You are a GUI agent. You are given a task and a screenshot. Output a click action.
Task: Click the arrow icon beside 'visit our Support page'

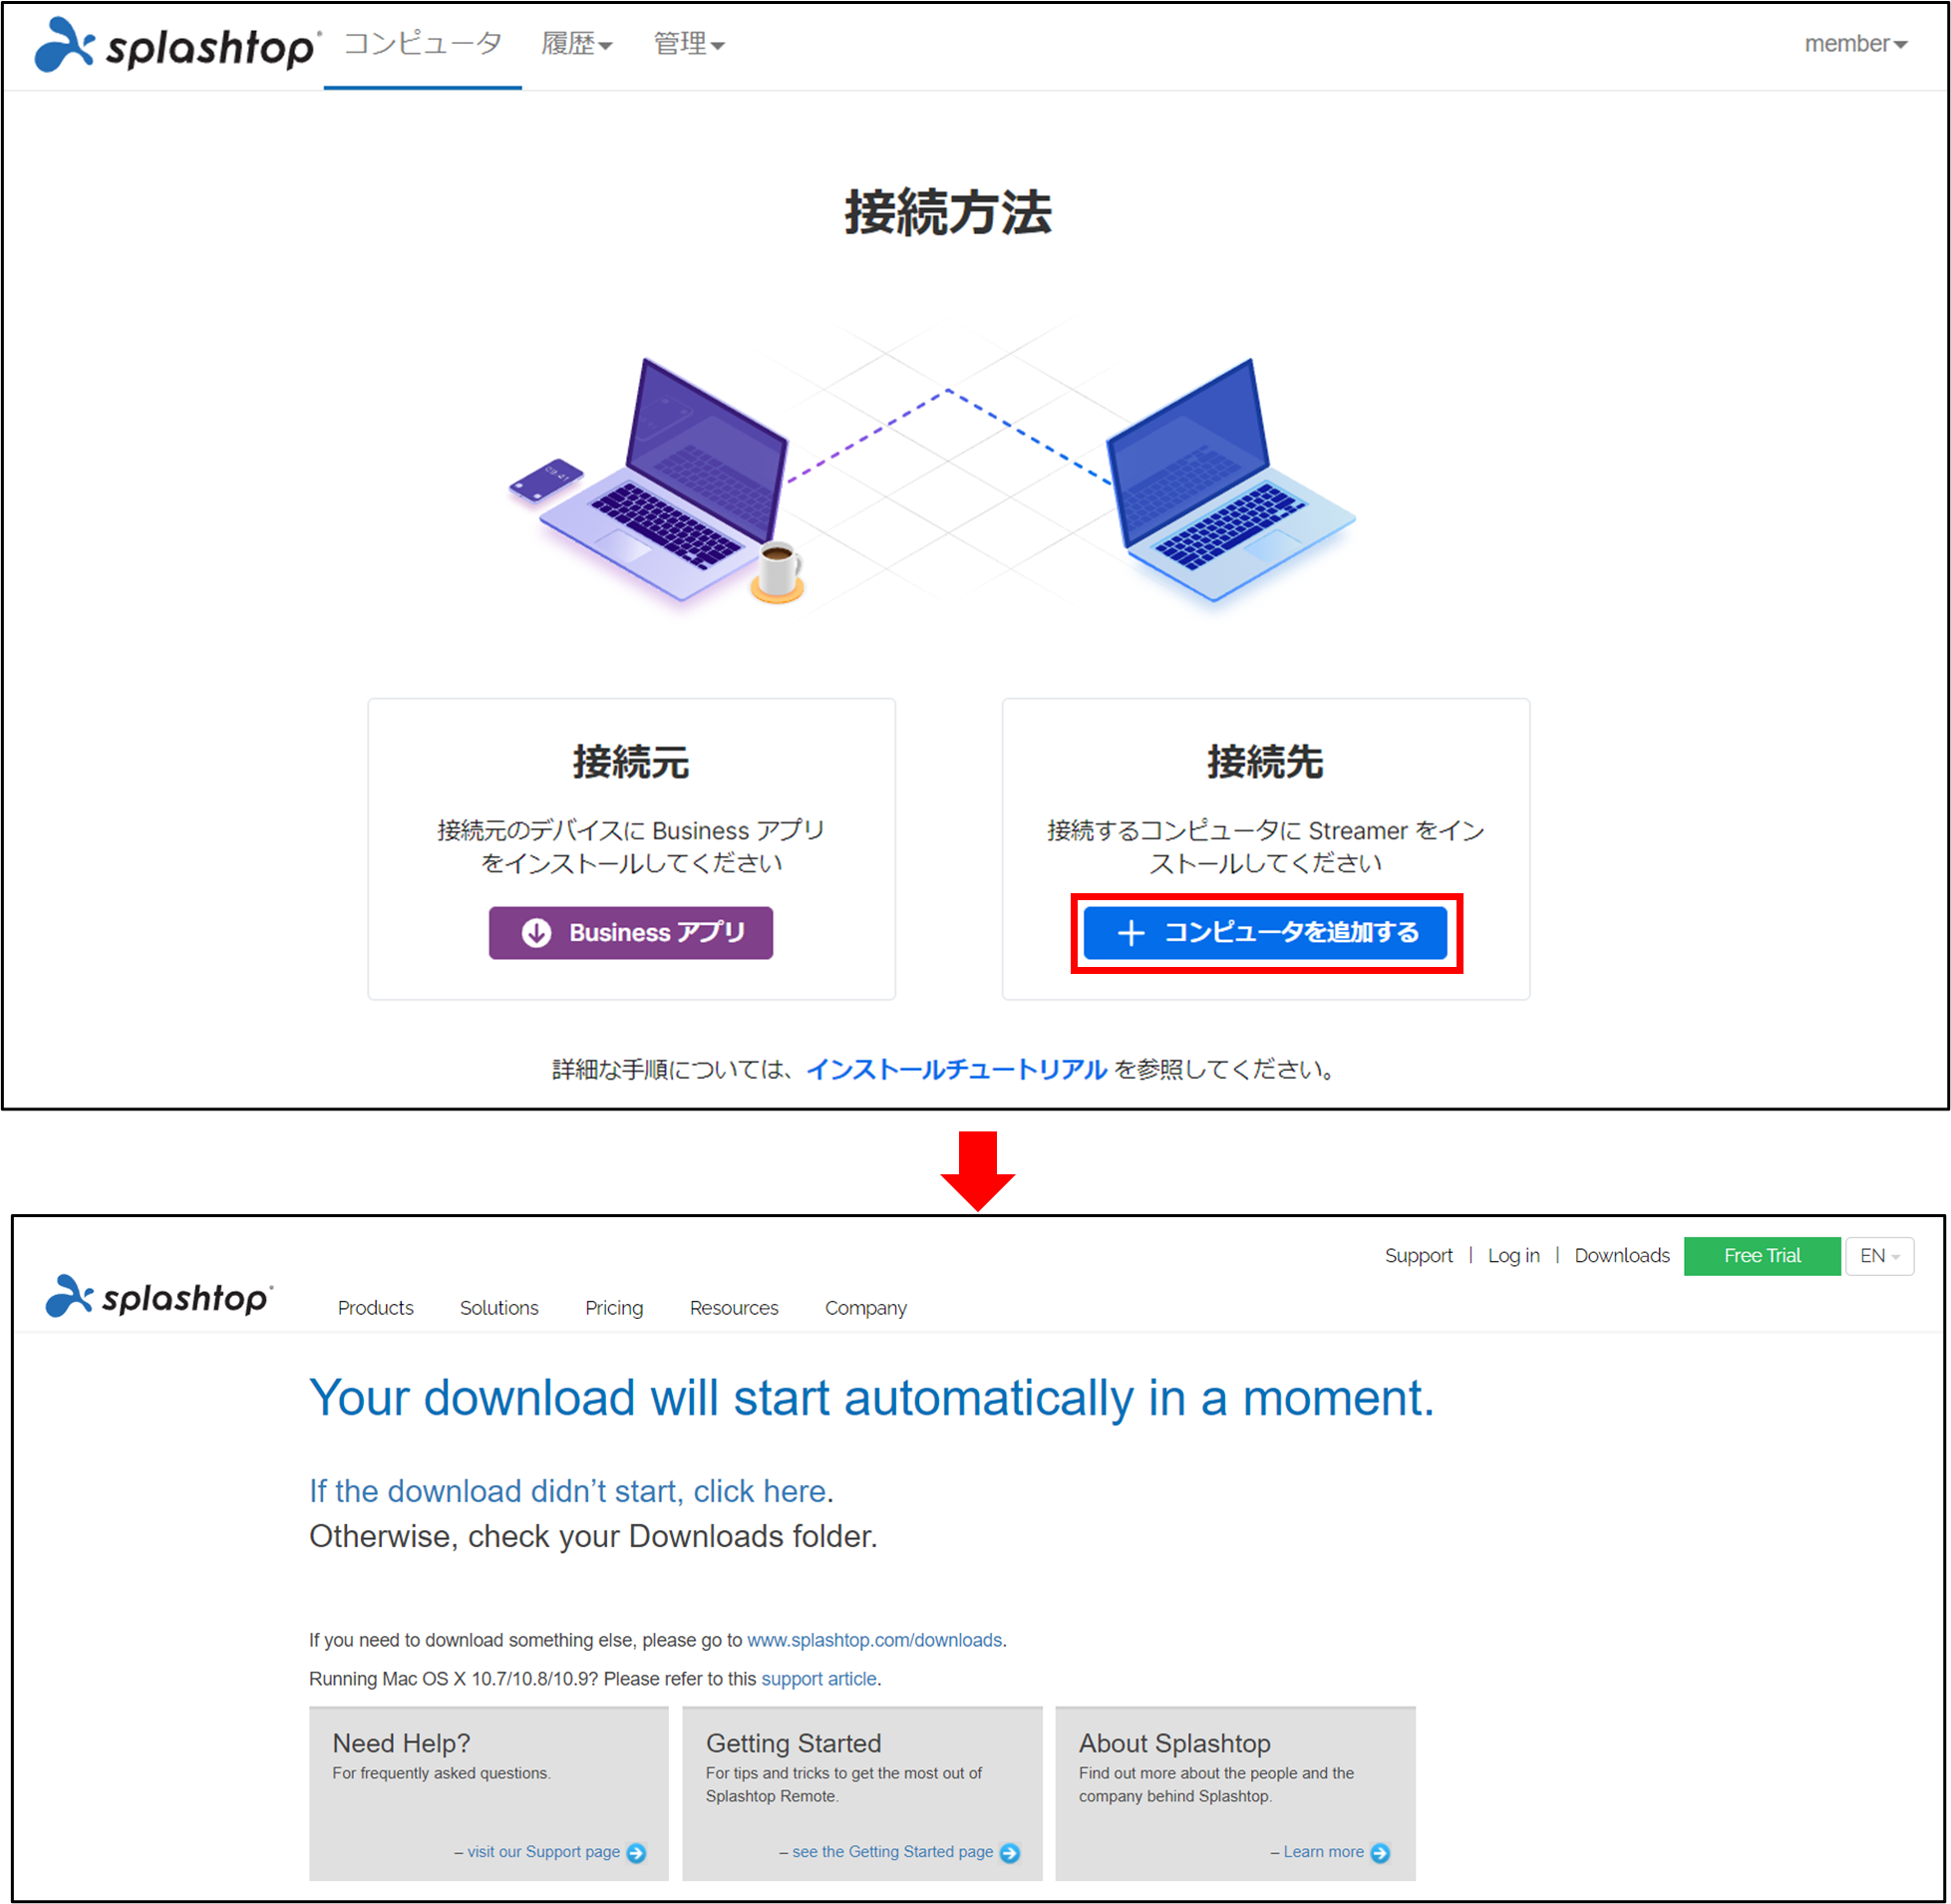coord(636,1852)
